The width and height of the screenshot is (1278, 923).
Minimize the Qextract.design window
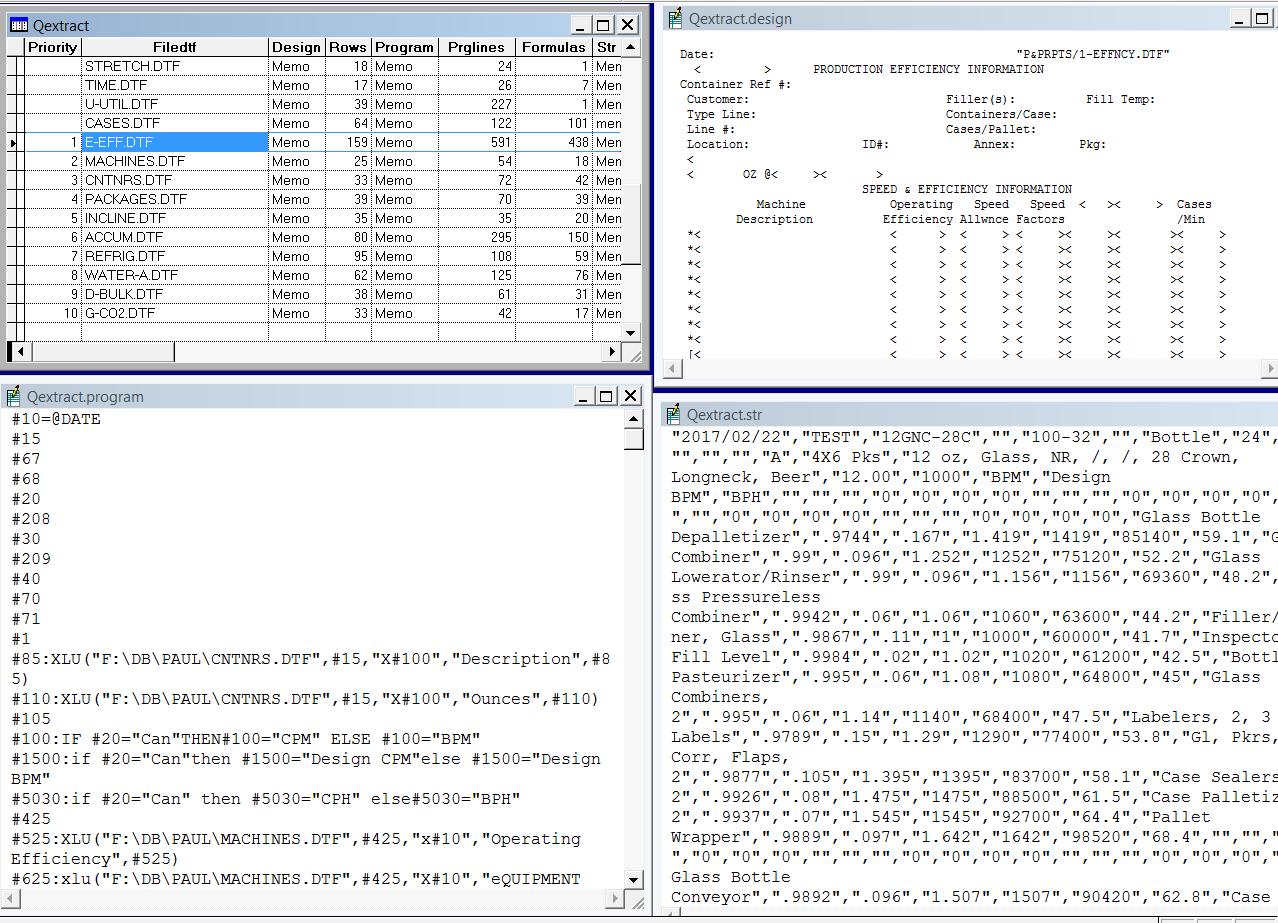[x=1239, y=18]
